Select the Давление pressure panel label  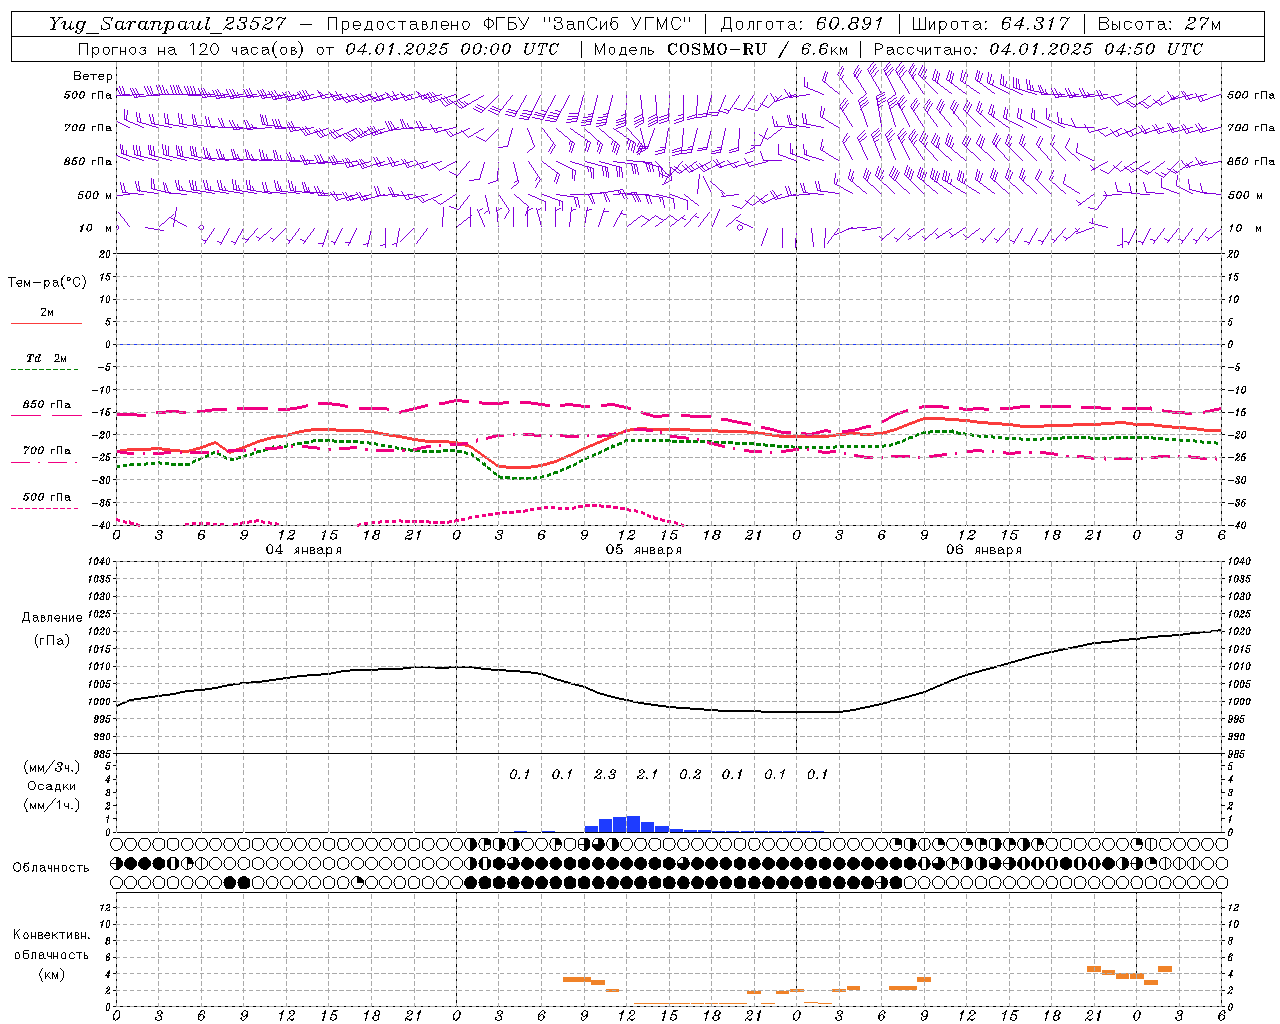52,618
